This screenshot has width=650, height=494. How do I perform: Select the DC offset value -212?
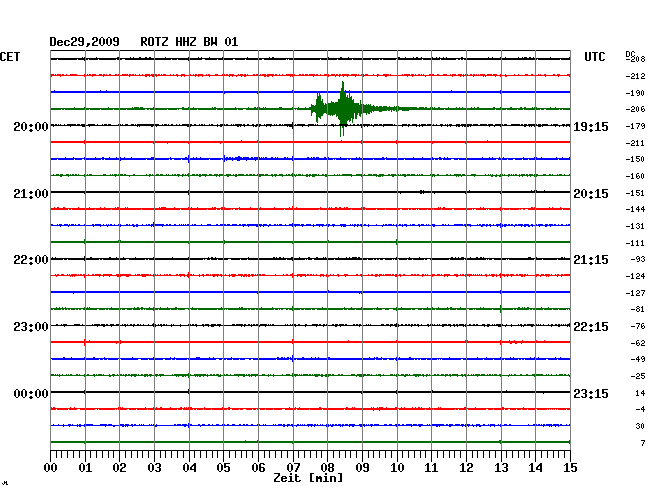pyautogui.click(x=635, y=76)
